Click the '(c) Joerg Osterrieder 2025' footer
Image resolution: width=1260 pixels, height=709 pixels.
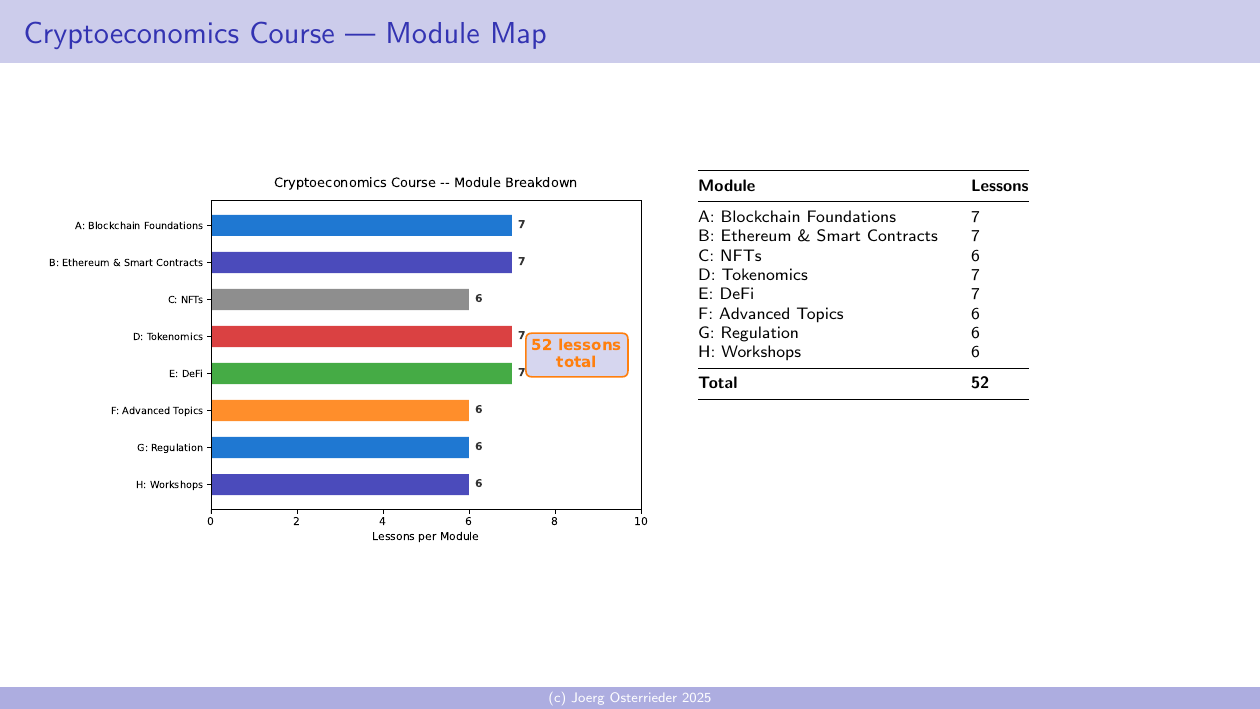(630, 697)
